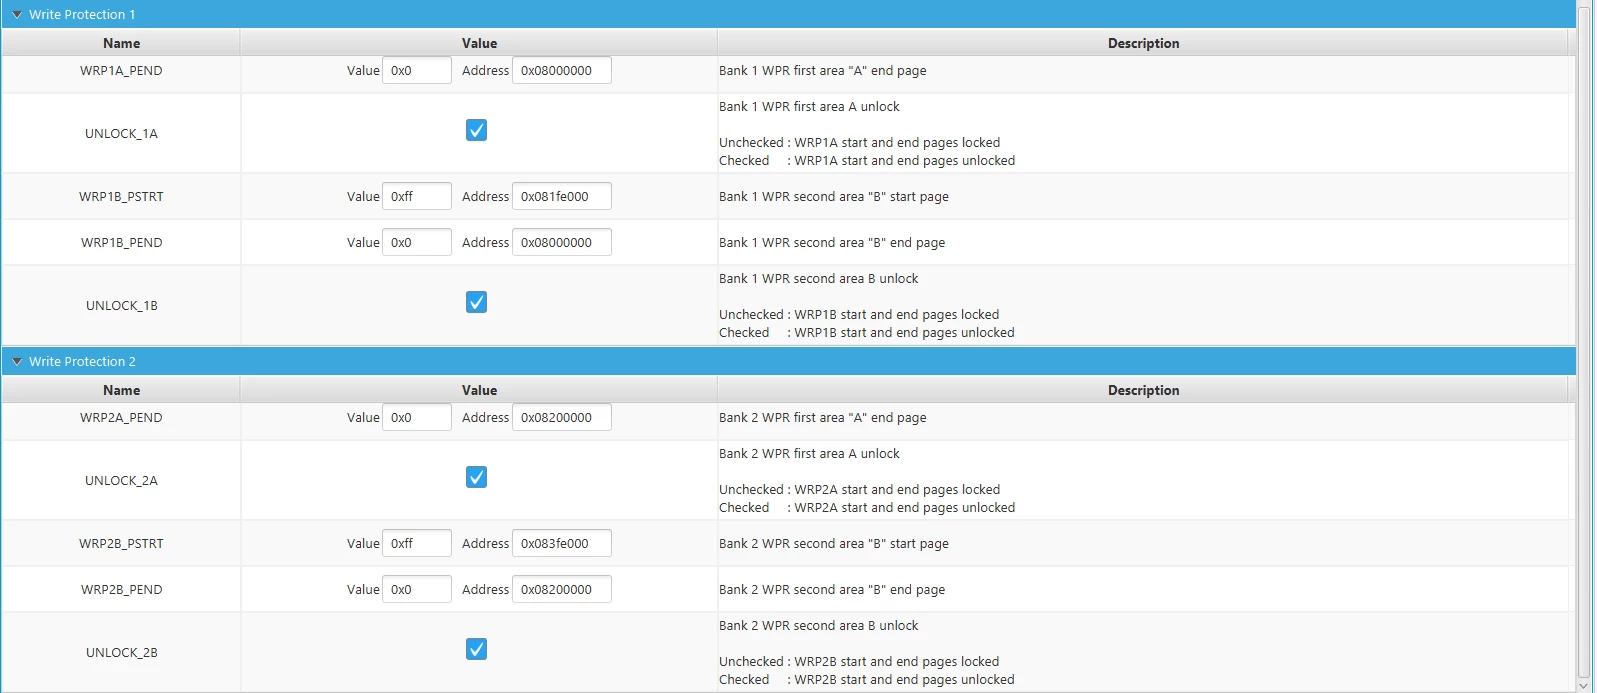Edit the WRP2A_PEND value field

click(x=417, y=417)
